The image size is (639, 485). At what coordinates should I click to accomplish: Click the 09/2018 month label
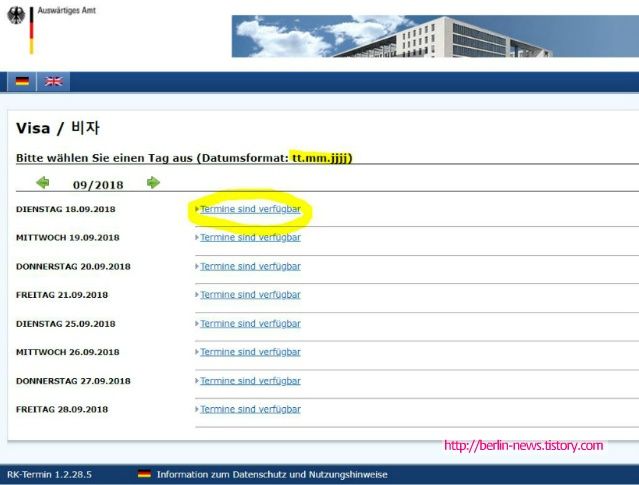[98, 185]
